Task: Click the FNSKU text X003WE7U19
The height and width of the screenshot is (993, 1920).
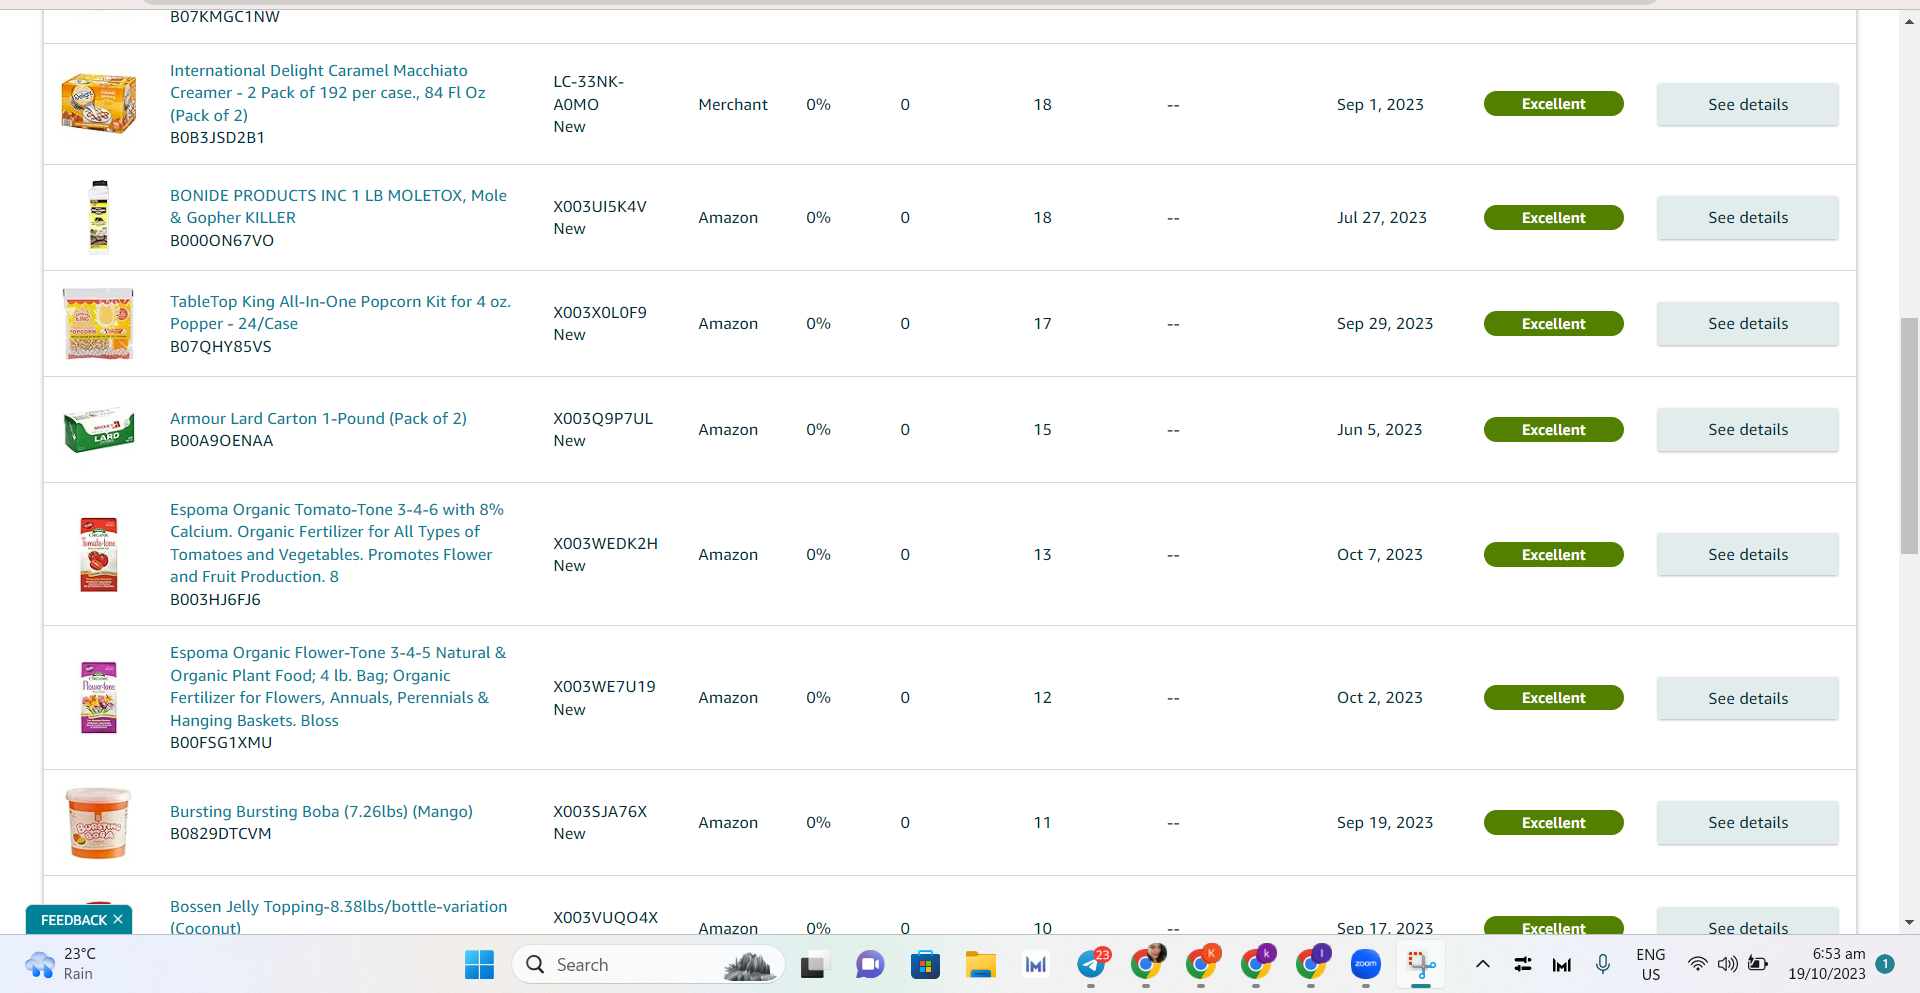Action: [604, 686]
